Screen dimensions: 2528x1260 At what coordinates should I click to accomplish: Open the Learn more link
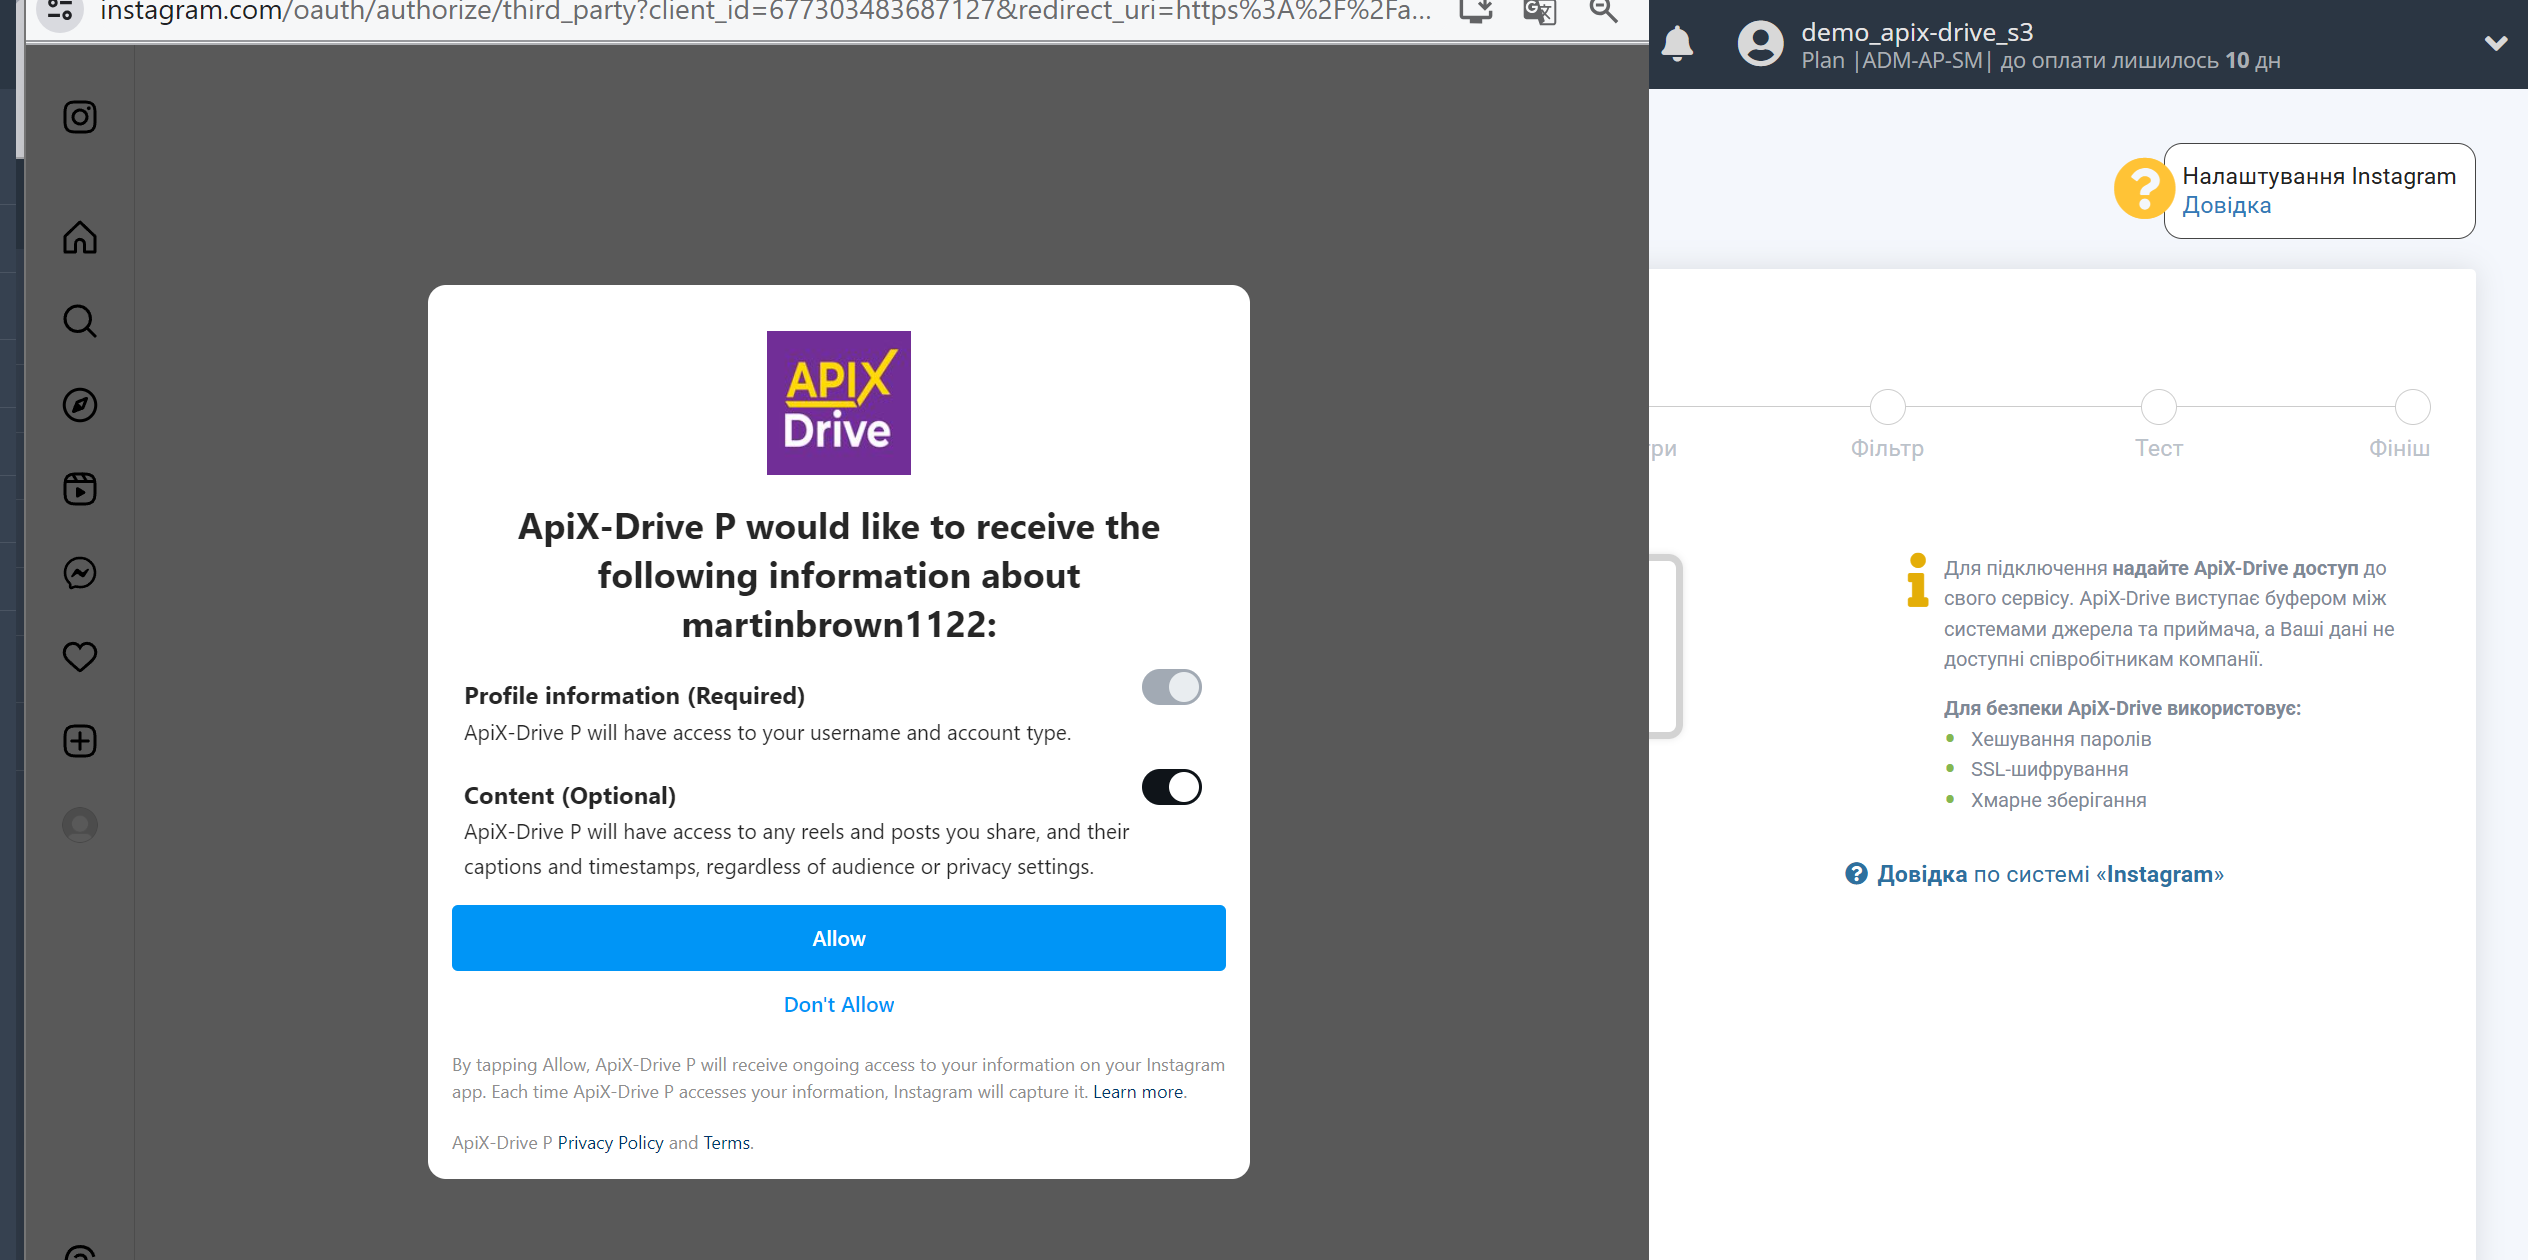pyautogui.click(x=1138, y=1092)
